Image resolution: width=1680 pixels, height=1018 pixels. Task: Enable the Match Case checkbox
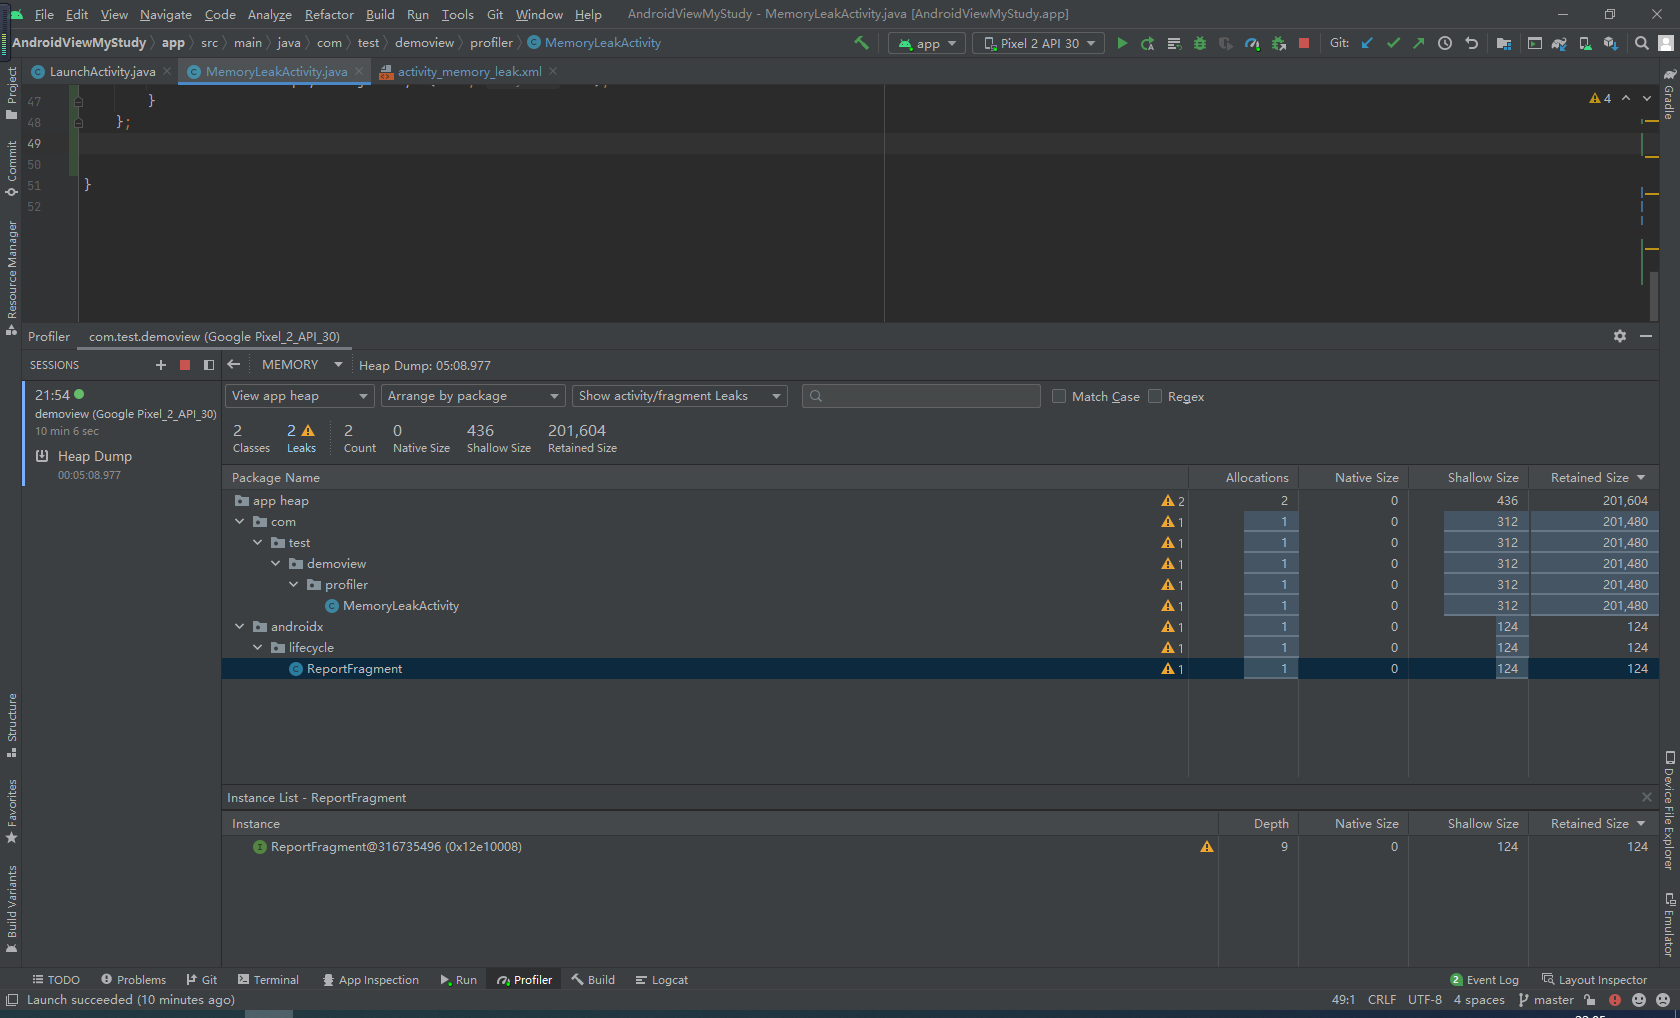point(1059,396)
